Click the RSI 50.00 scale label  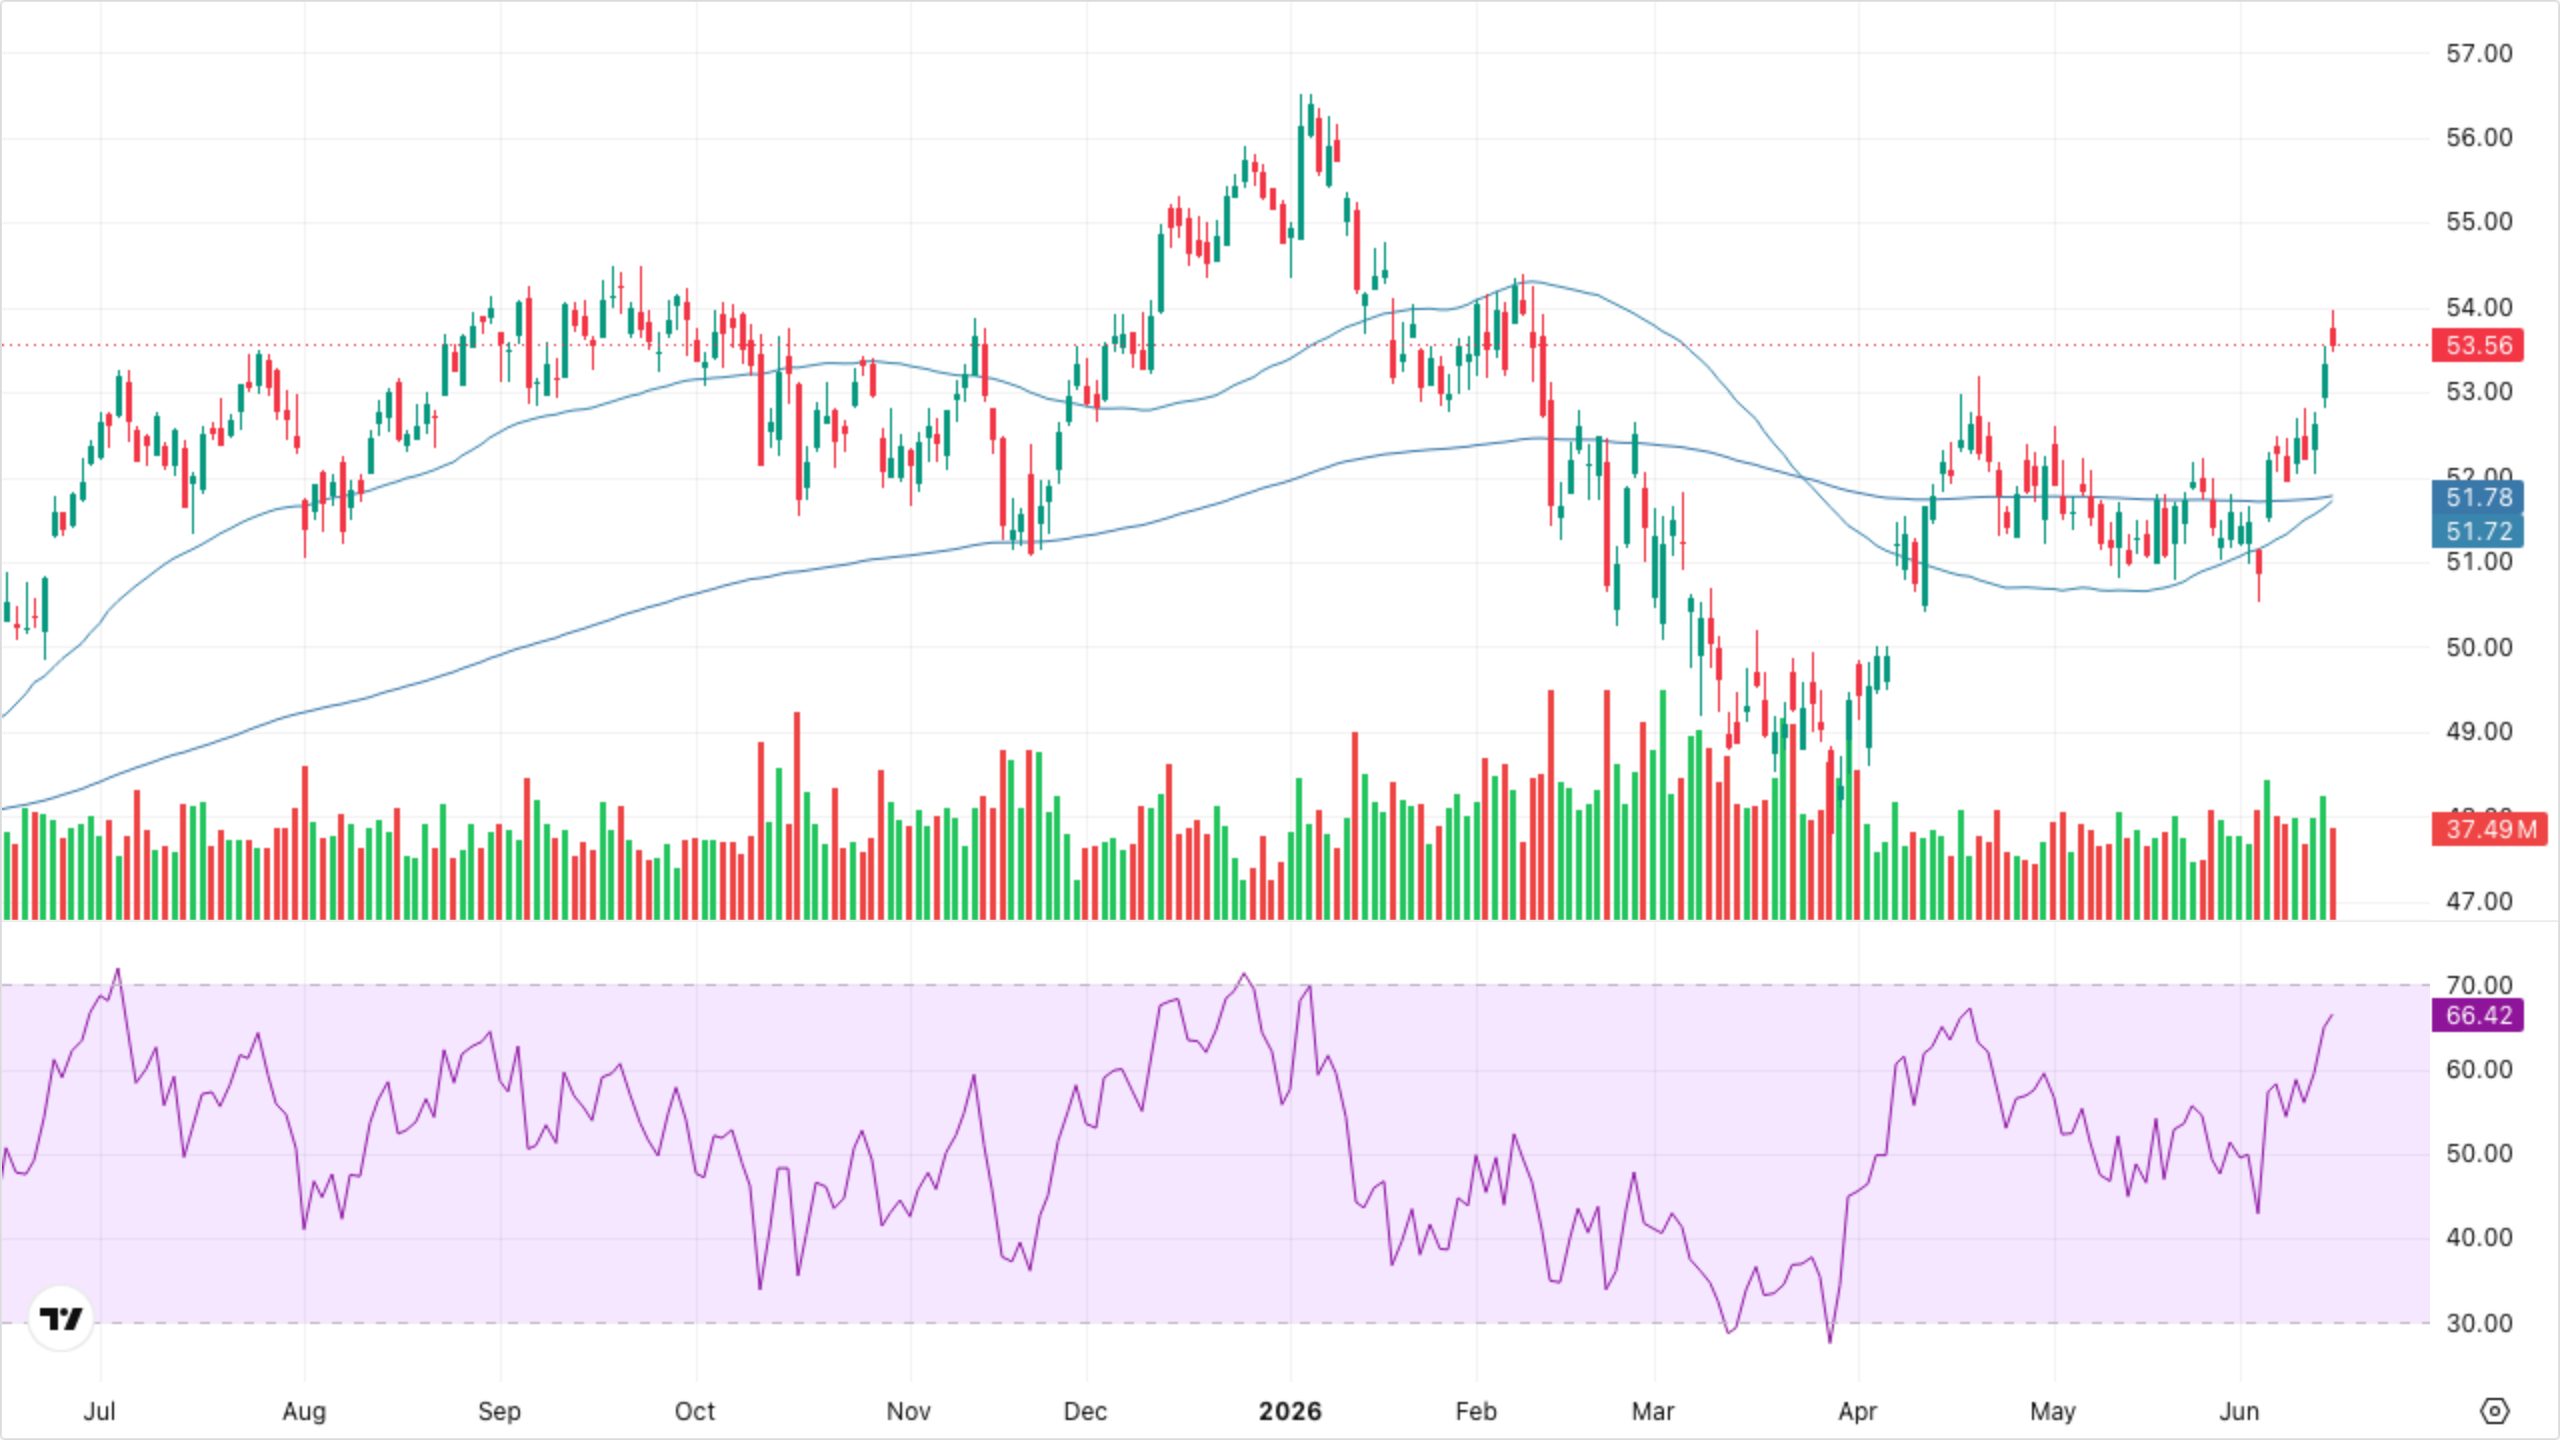pyautogui.click(x=2479, y=1153)
